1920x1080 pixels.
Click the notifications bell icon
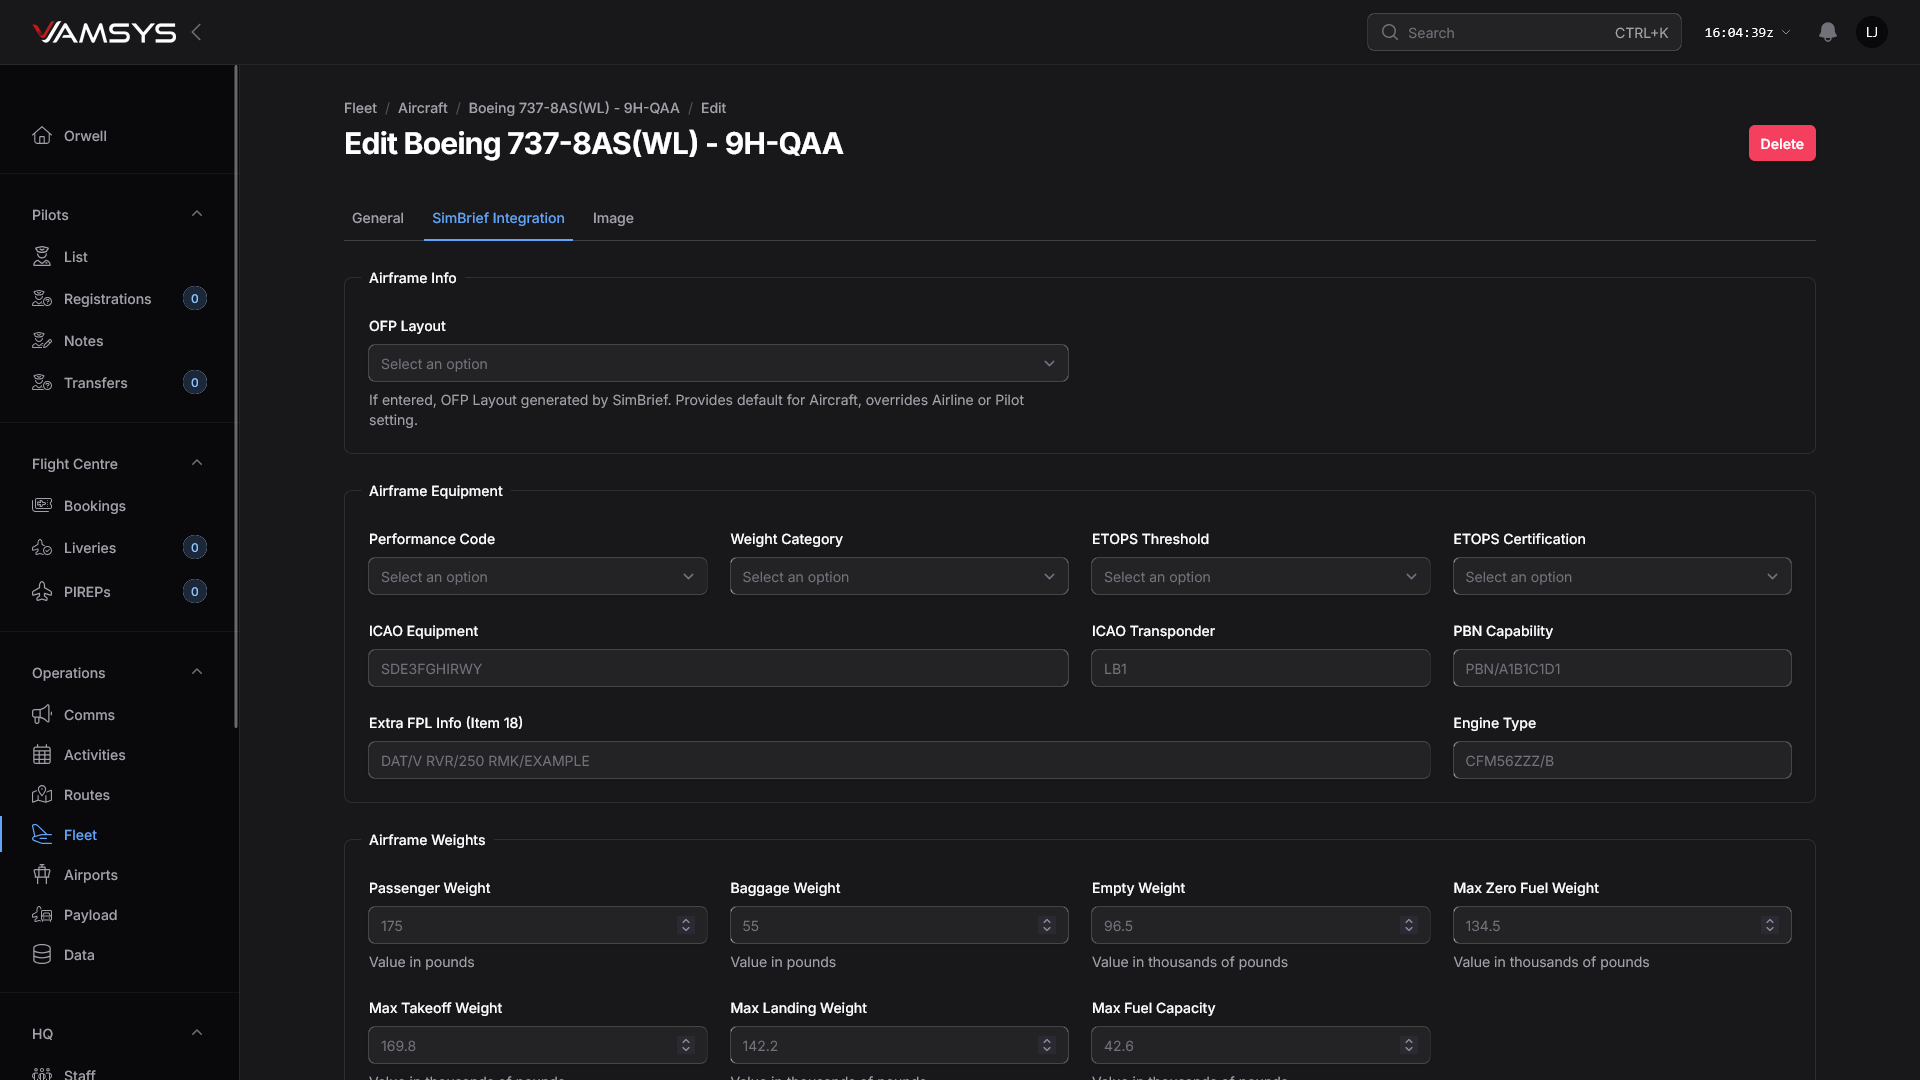coord(1827,32)
